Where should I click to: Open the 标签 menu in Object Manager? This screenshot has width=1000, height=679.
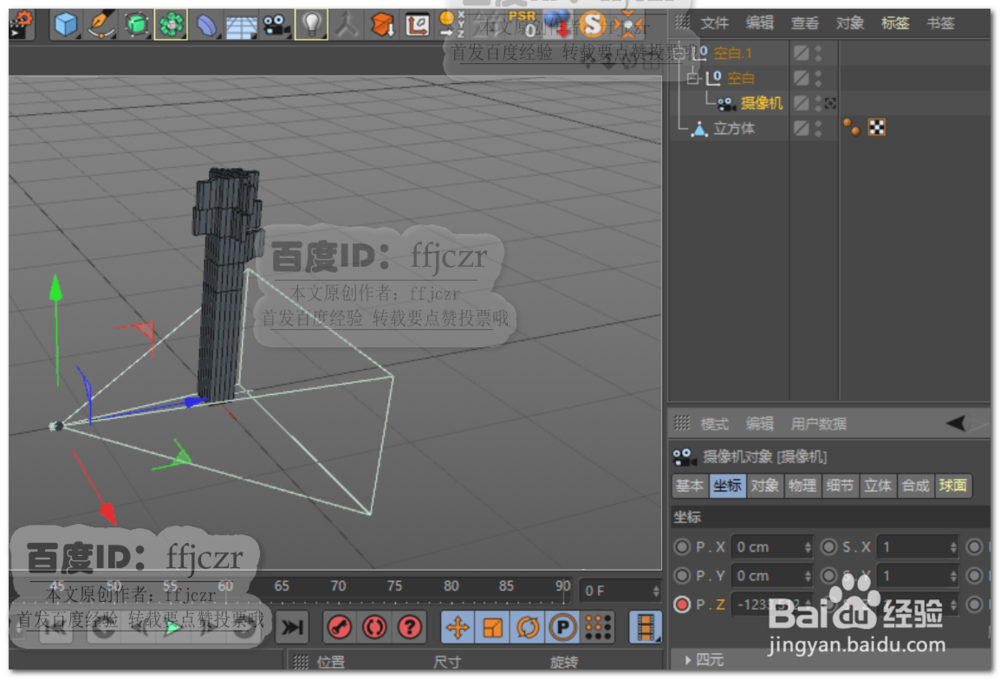pyautogui.click(x=895, y=24)
